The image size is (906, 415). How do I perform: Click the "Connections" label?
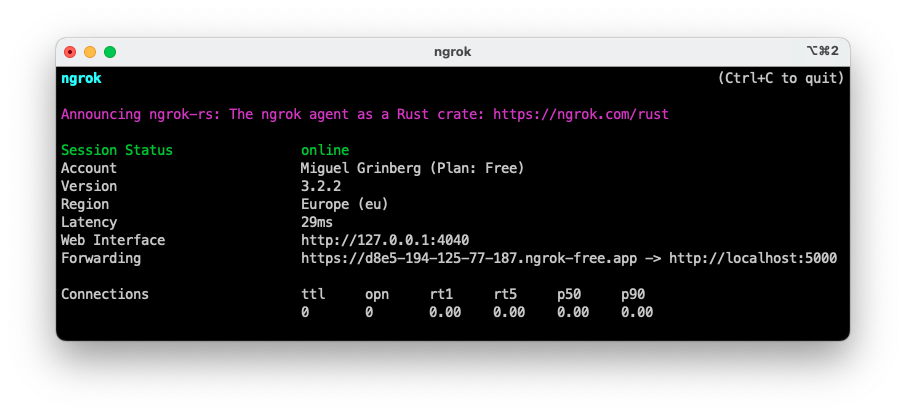coord(105,294)
